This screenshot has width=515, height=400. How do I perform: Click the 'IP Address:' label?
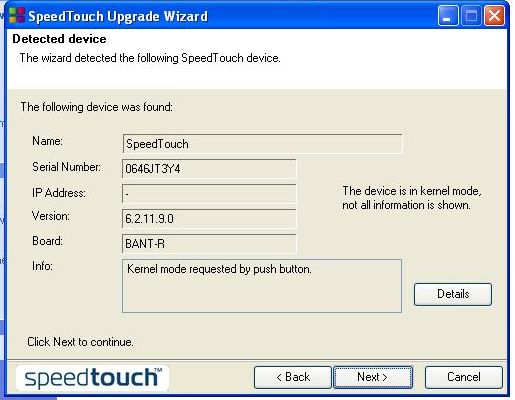59,193
